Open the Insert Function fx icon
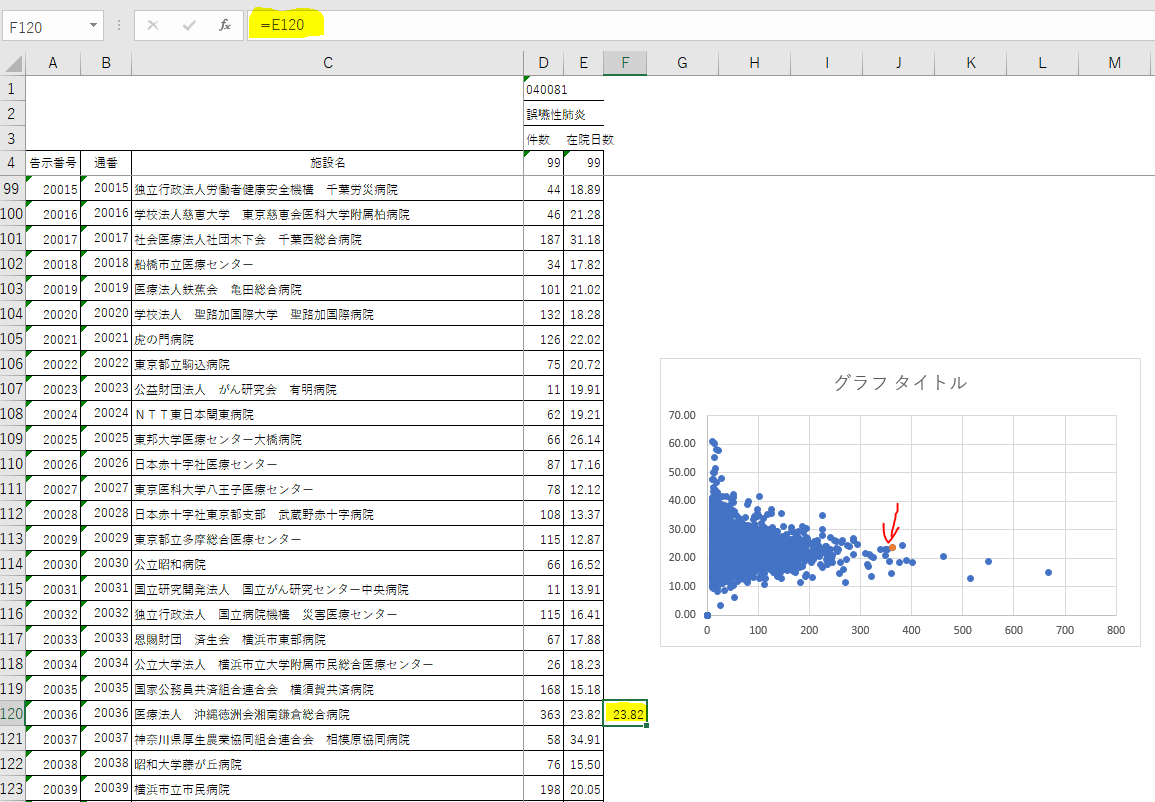 point(225,26)
